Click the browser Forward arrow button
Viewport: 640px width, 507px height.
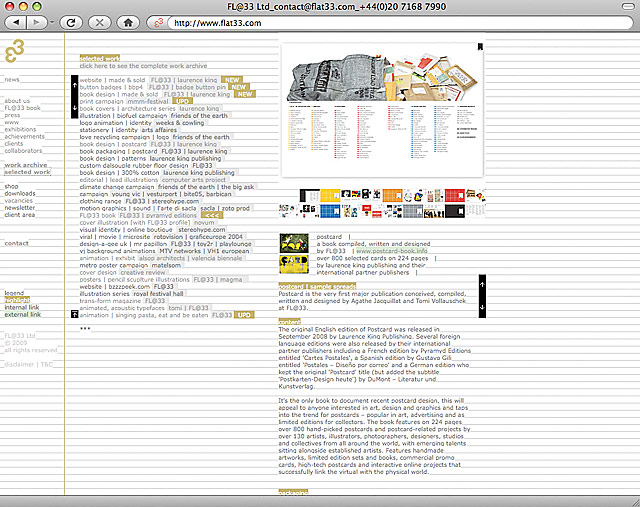click(37, 22)
